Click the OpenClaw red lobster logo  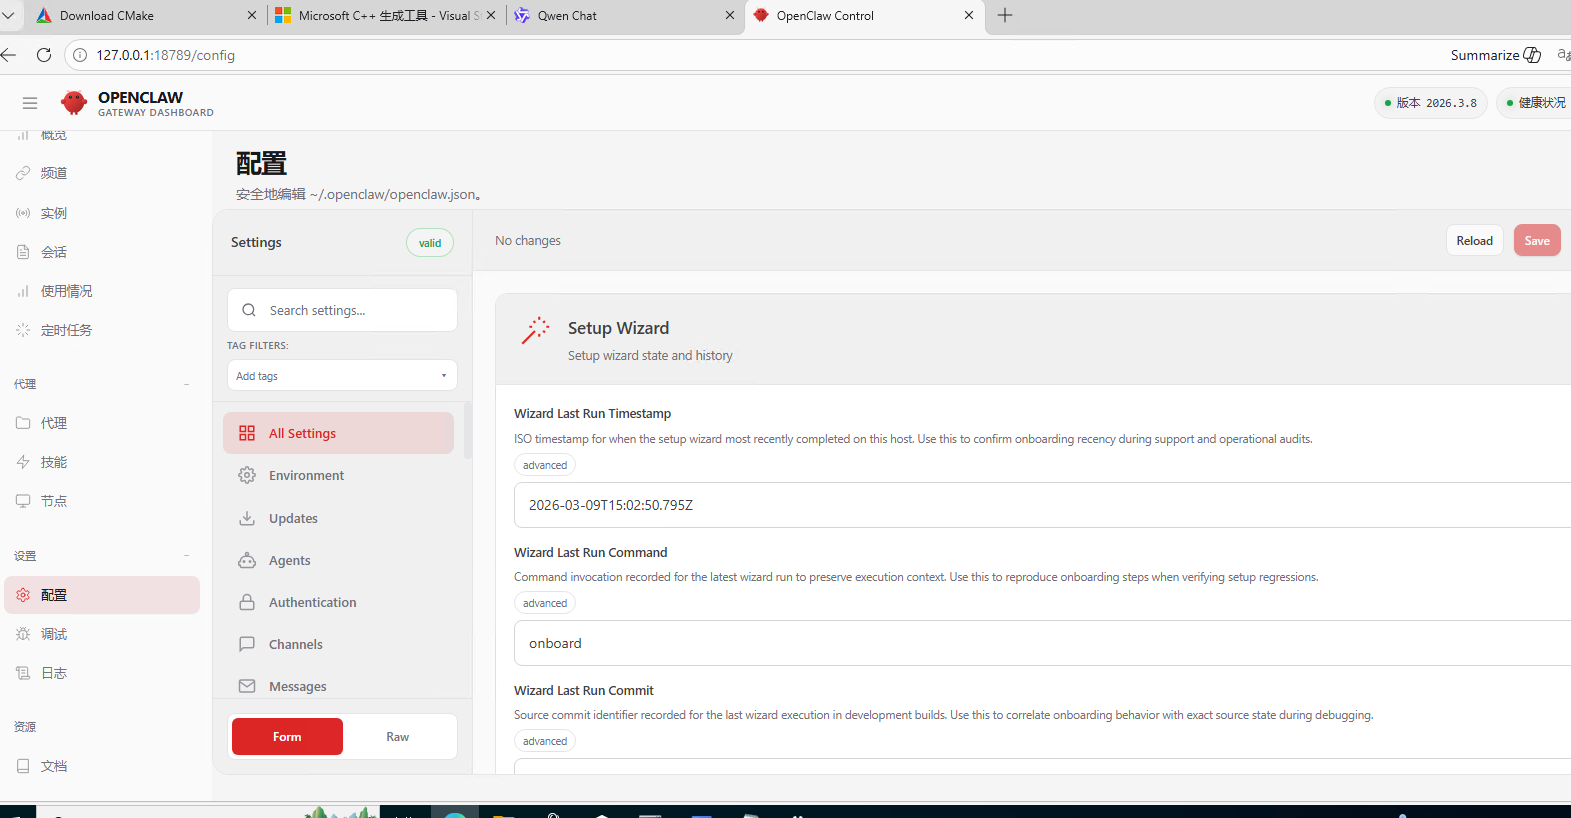pyautogui.click(x=74, y=103)
